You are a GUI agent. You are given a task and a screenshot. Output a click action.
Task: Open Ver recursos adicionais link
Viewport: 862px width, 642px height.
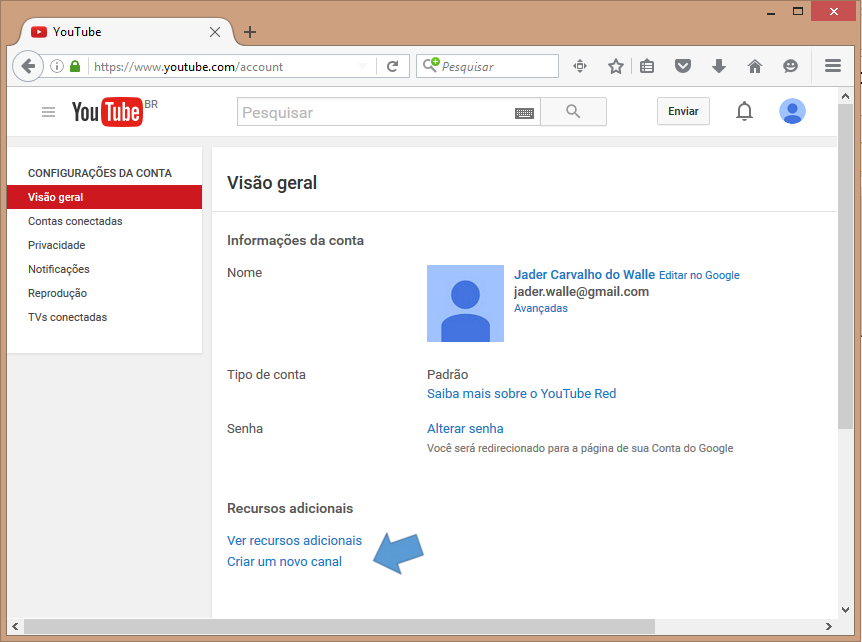(x=295, y=541)
